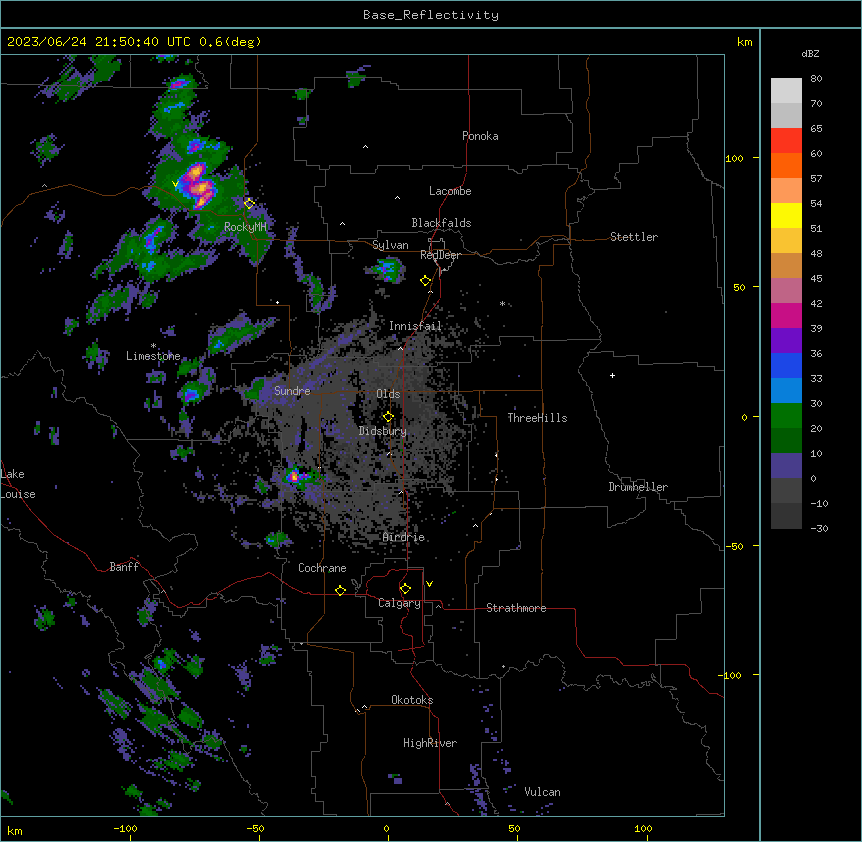This screenshot has width=862, height=842.
Task: Click the 0 tick on the bottom axis
Action: point(386,829)
